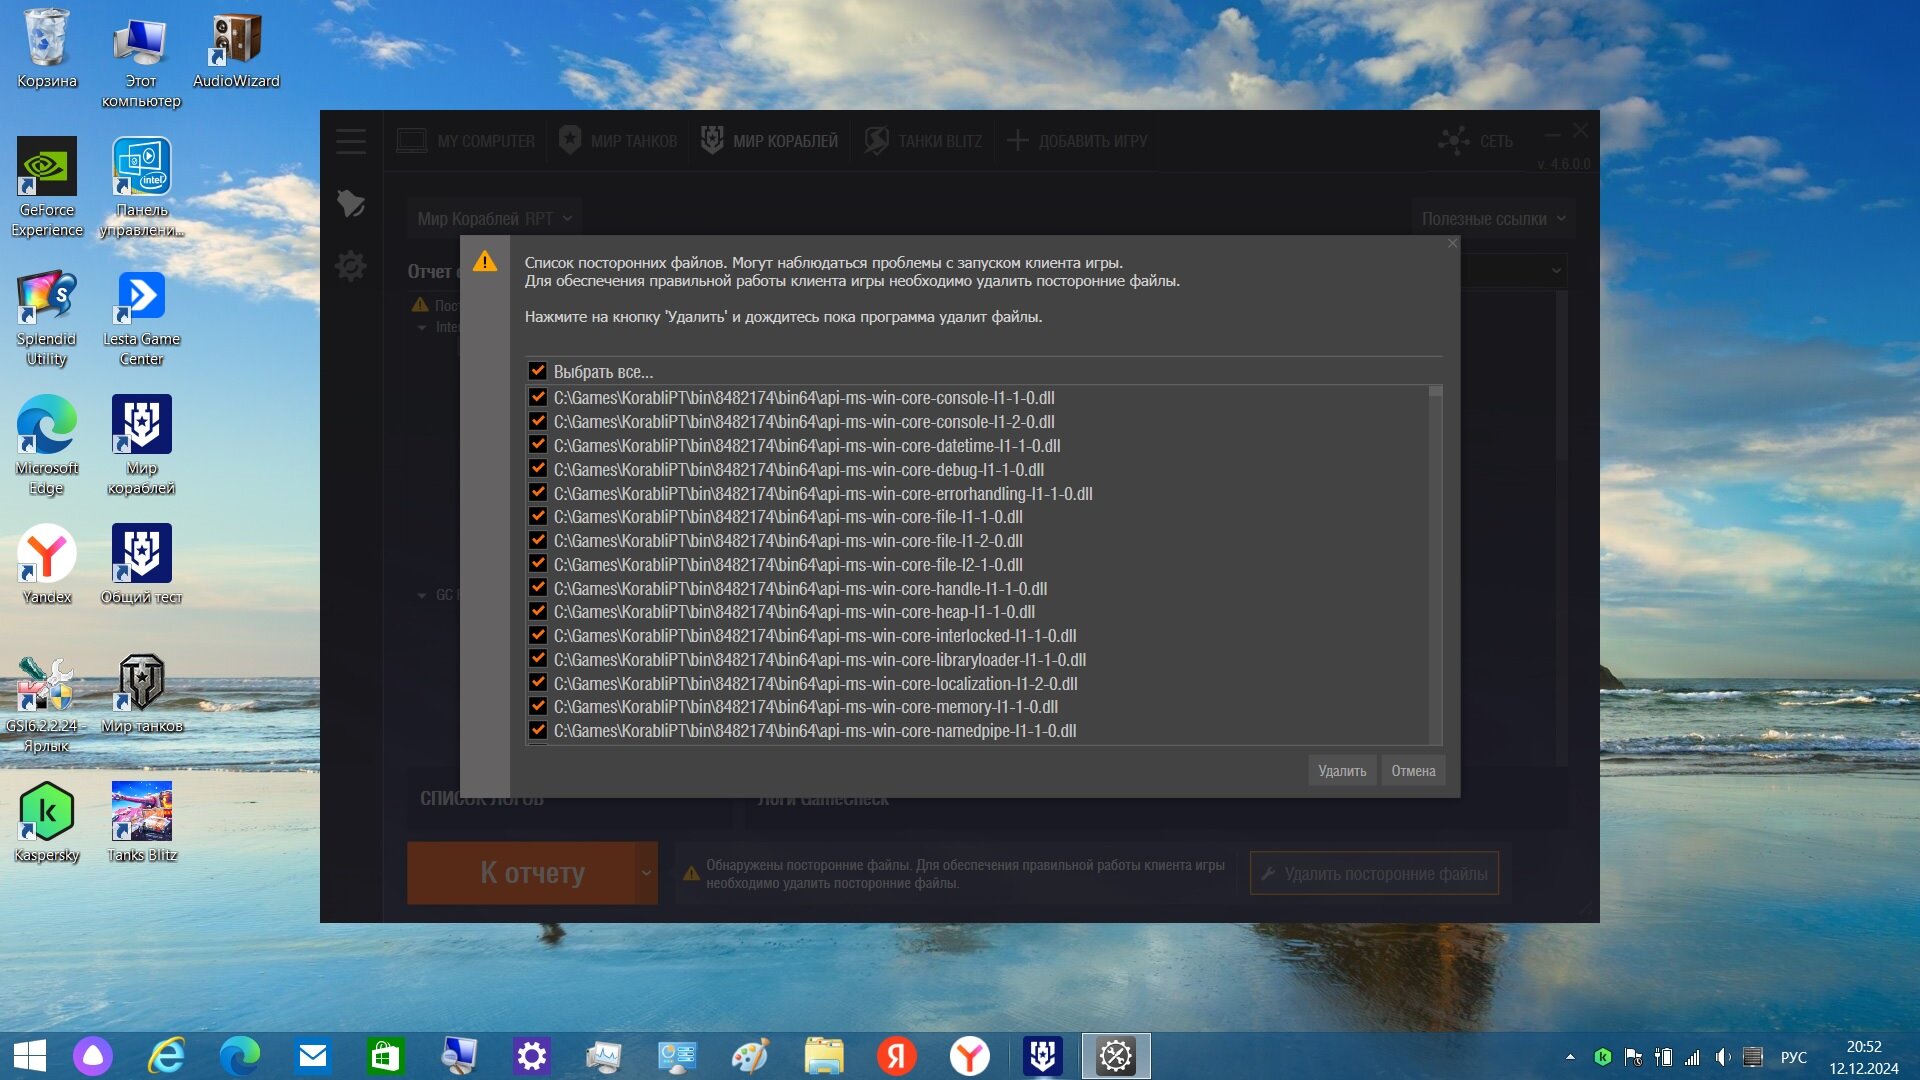Open the Kaspersky desktop shortcut
The height and width of the screenshot is (1080, 1920).
pos(46,822)
